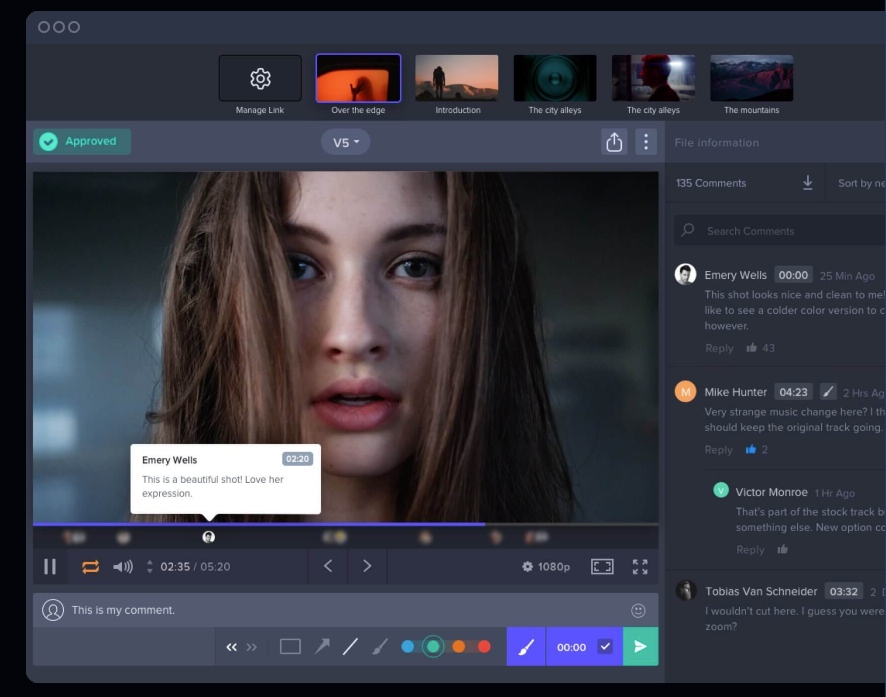Reply to Mike Hunter's comment
This screenshot has height=697, width=886.
coord(718,449)
